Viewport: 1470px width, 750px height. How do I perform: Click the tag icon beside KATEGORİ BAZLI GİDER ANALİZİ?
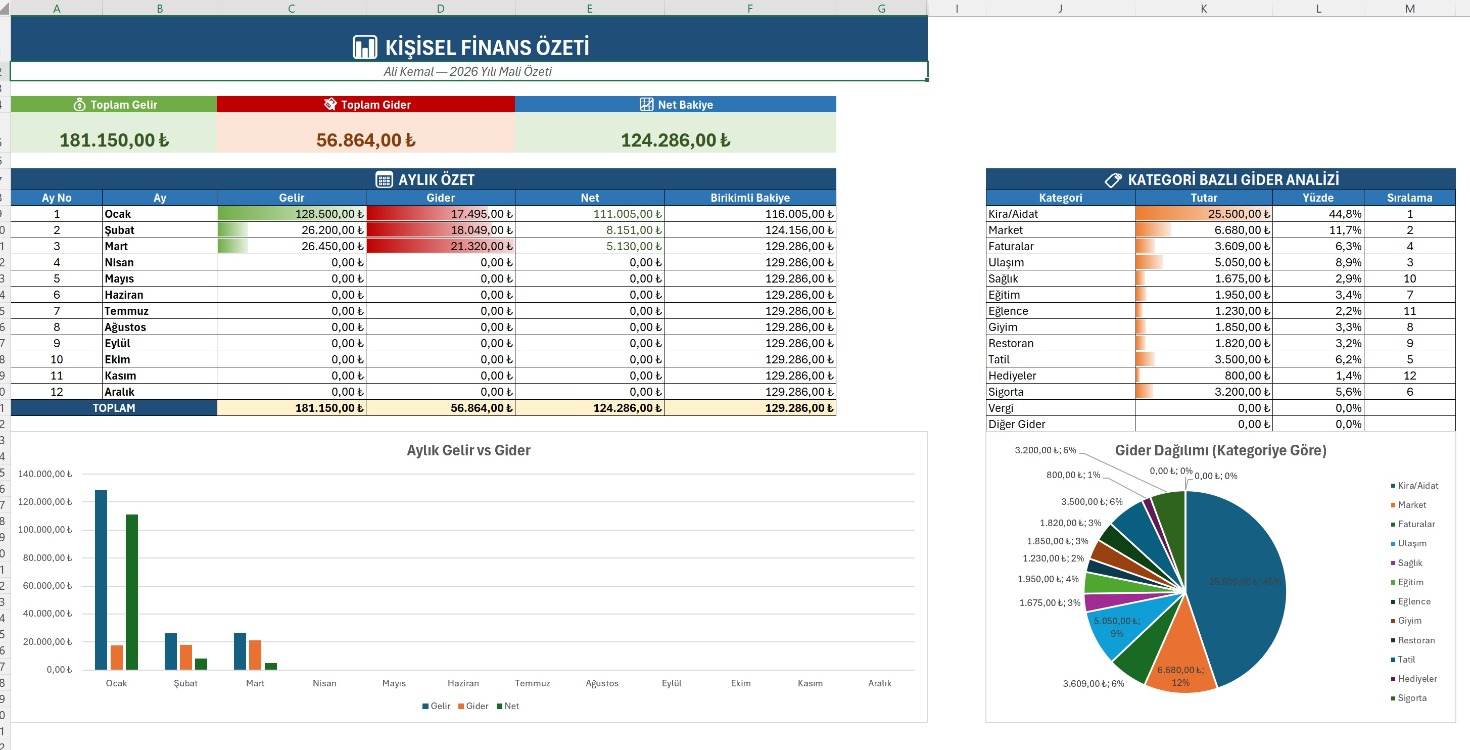pos(1113,180)
